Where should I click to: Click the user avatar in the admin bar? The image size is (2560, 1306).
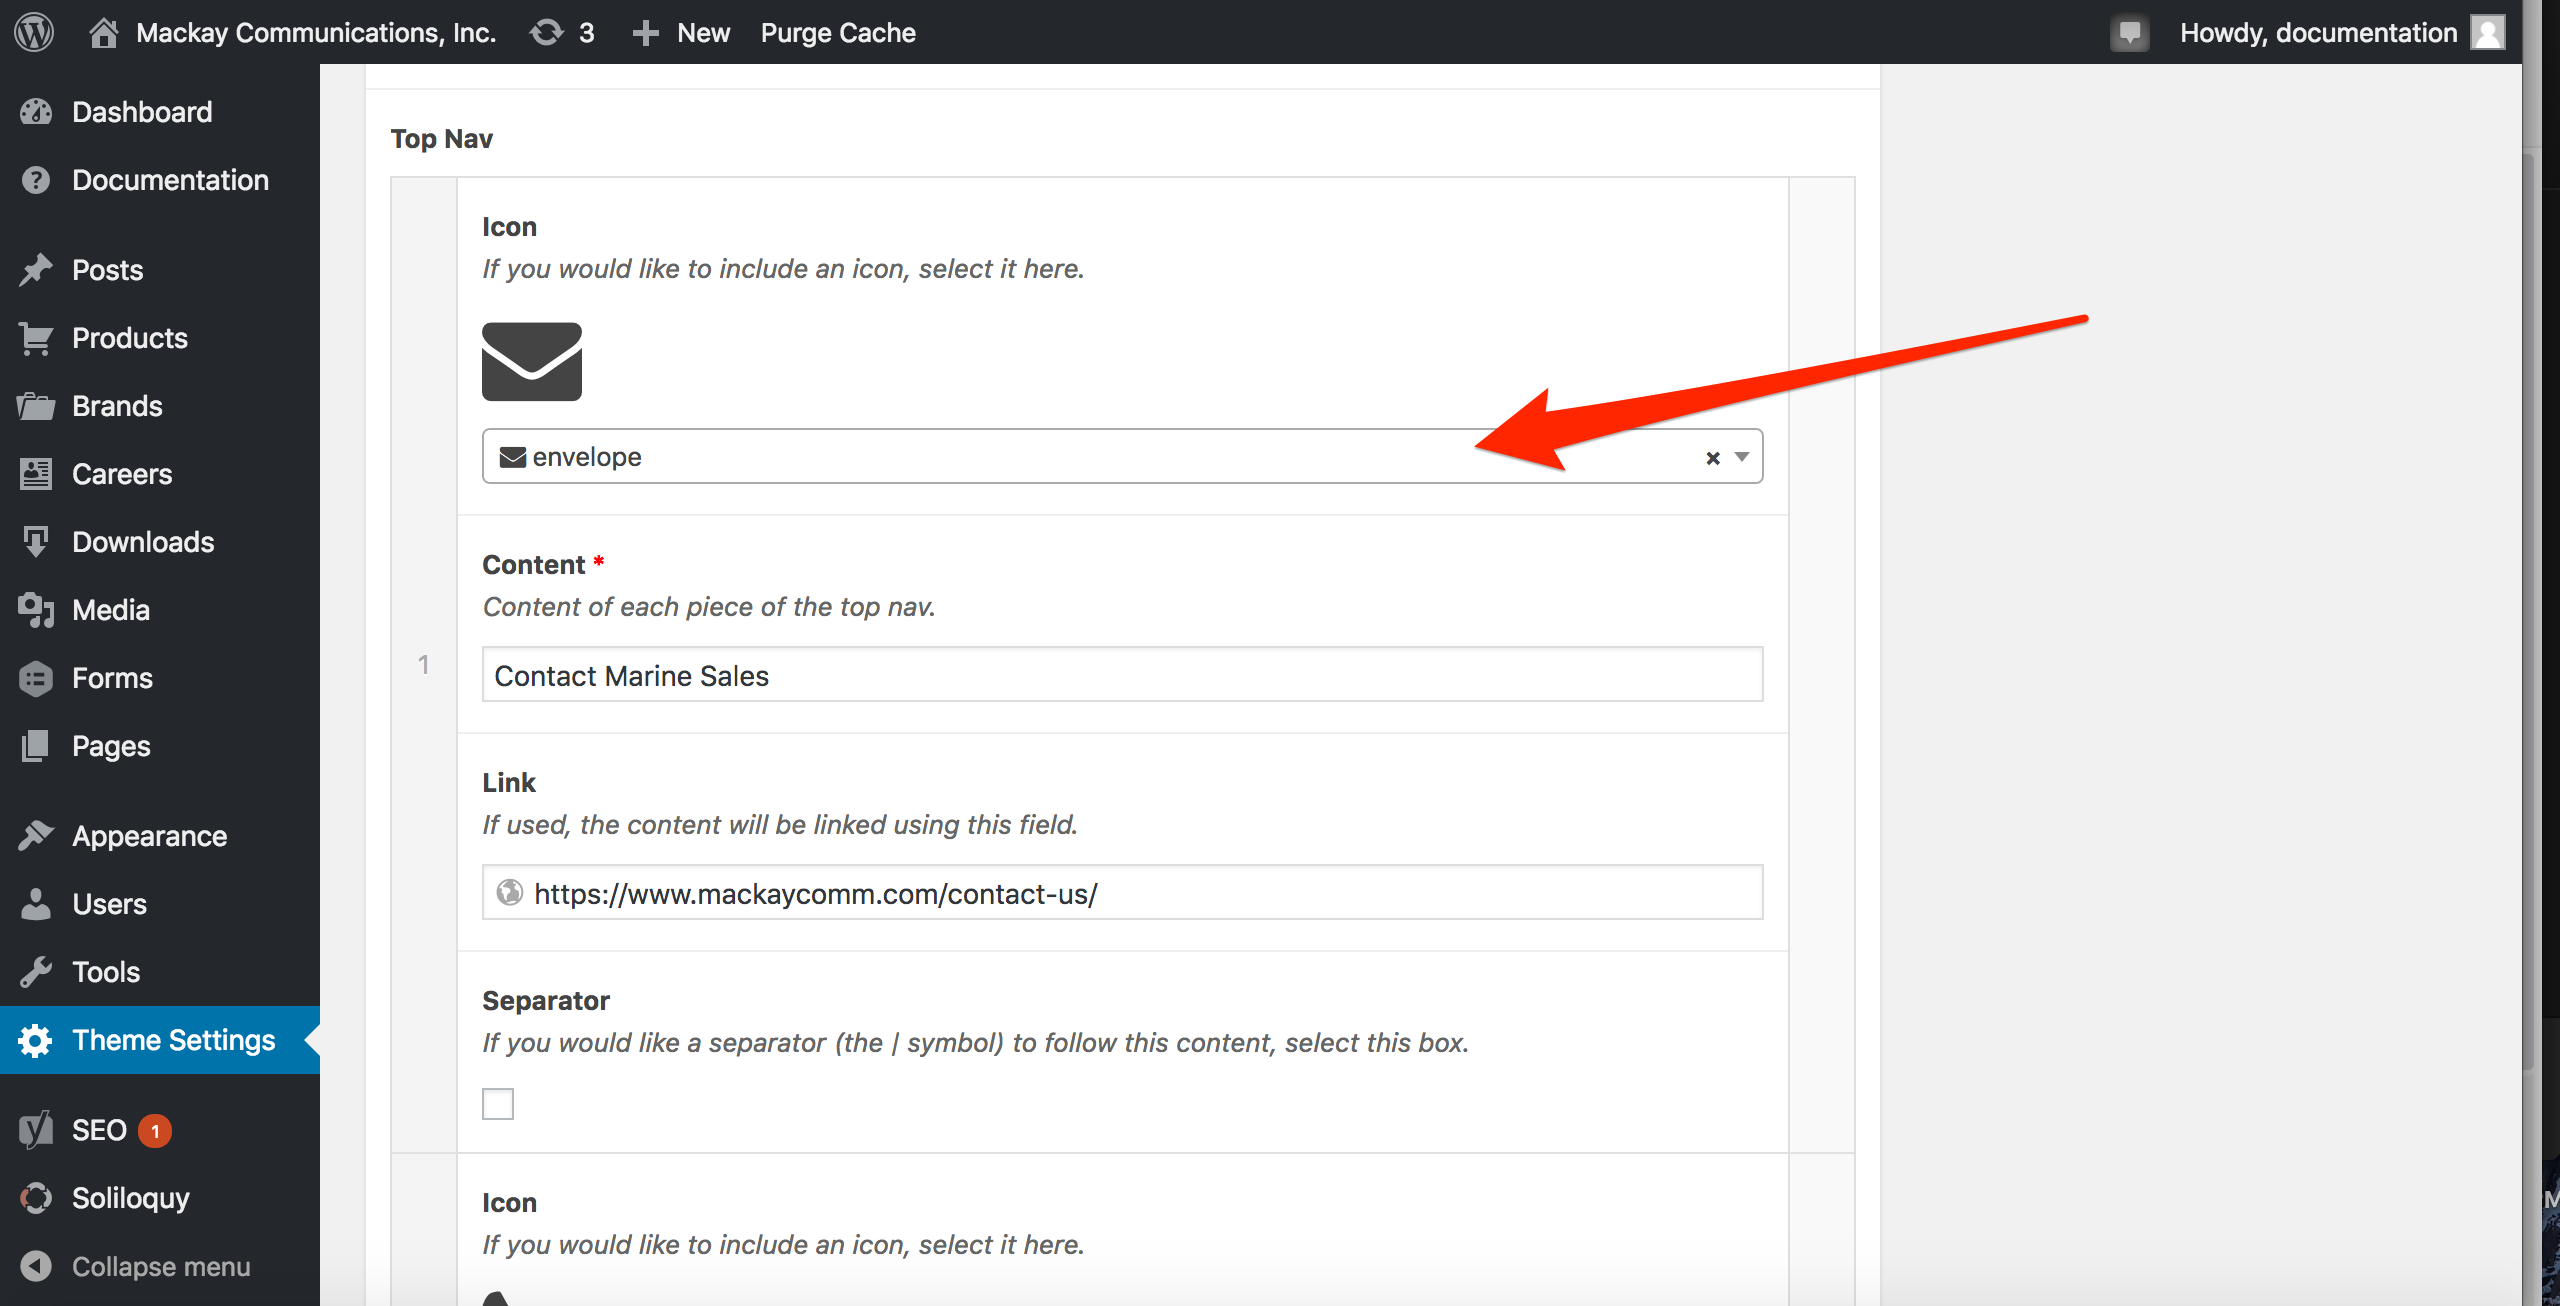(2487, 32)
